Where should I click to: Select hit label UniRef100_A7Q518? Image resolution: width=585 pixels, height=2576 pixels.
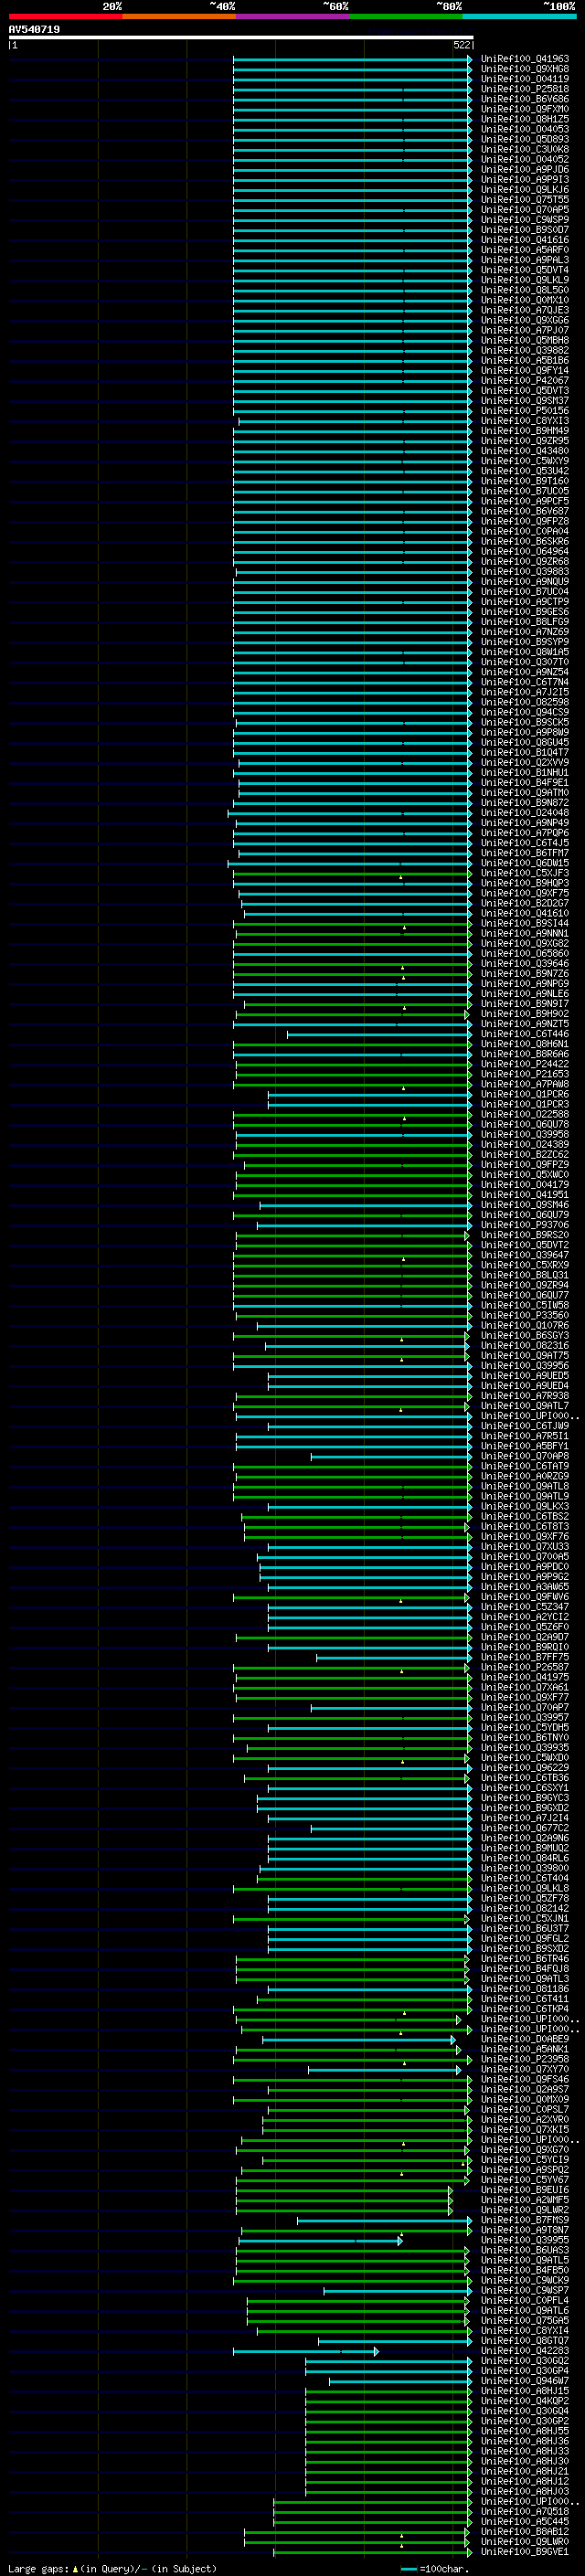click(525, 2511)
